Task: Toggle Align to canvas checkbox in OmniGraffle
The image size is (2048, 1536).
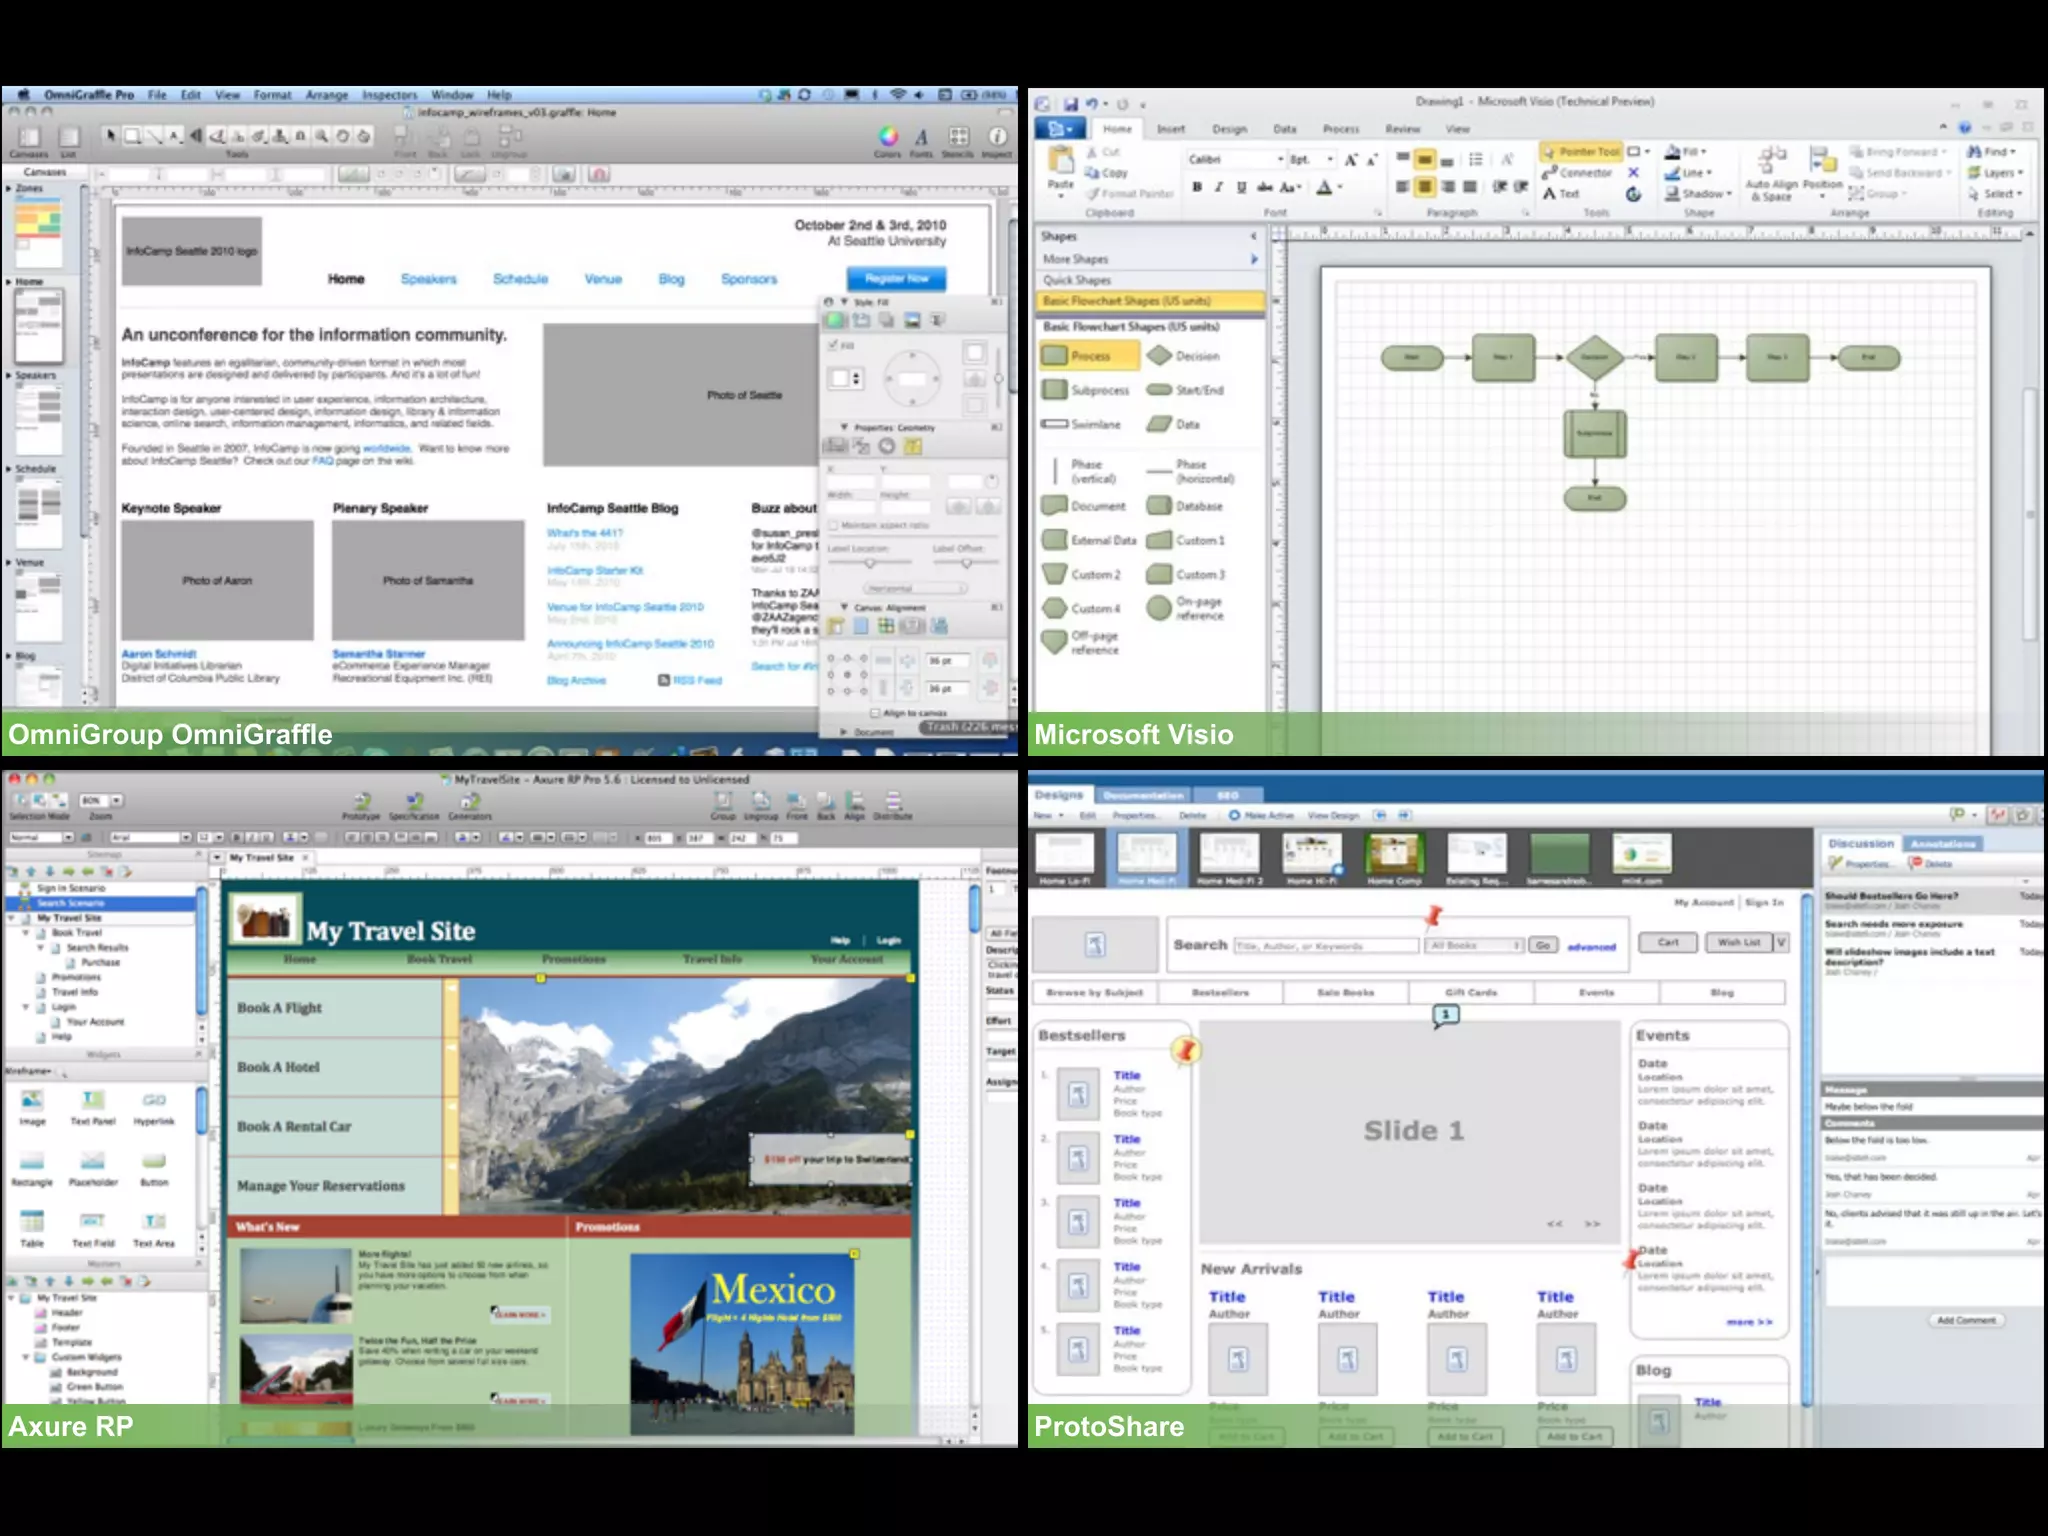Action: coord(875,713)
